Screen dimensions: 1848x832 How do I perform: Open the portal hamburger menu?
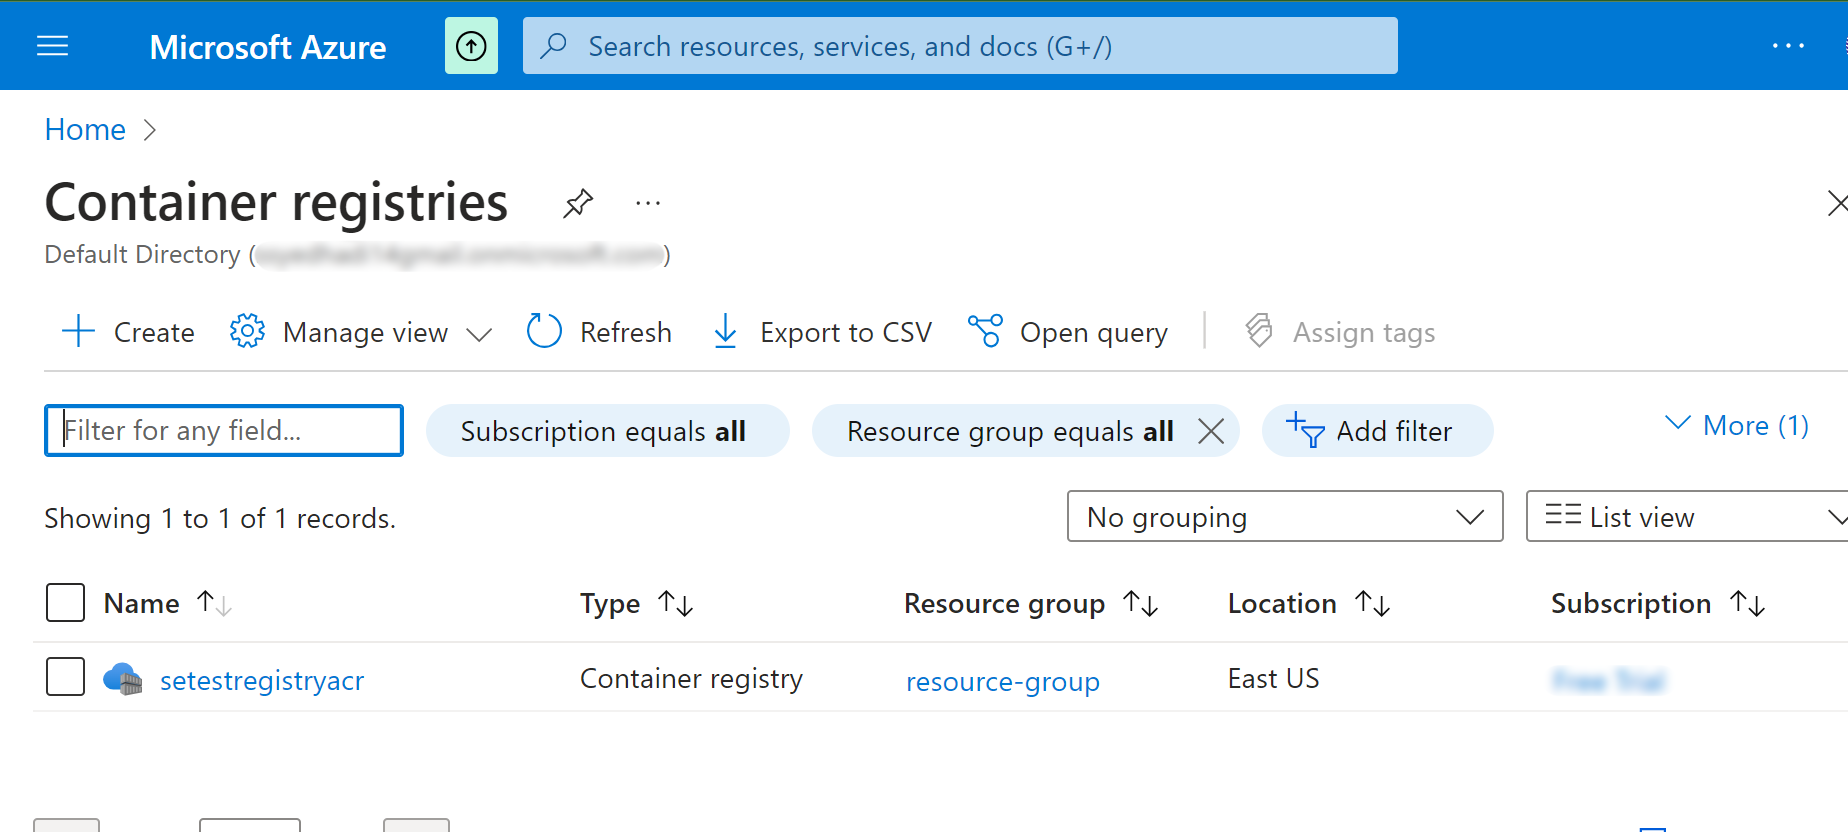point(52,46)
